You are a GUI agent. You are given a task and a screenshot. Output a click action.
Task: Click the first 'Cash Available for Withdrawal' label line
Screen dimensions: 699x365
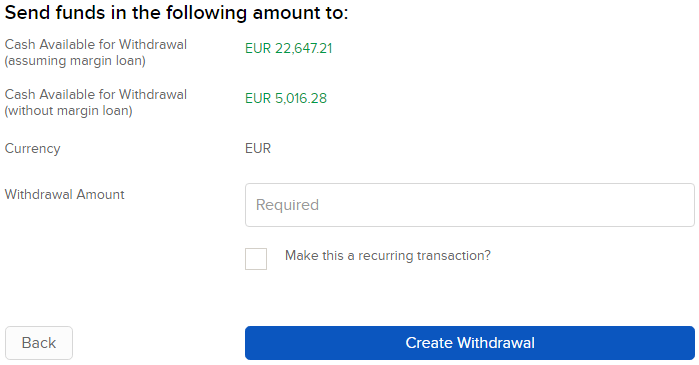click(96, 45)
